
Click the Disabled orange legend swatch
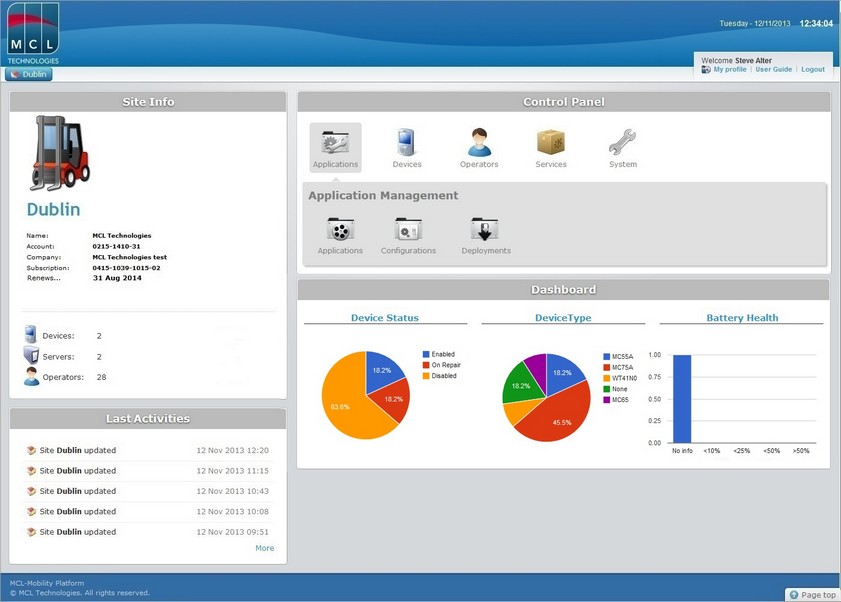pos(426,376)
